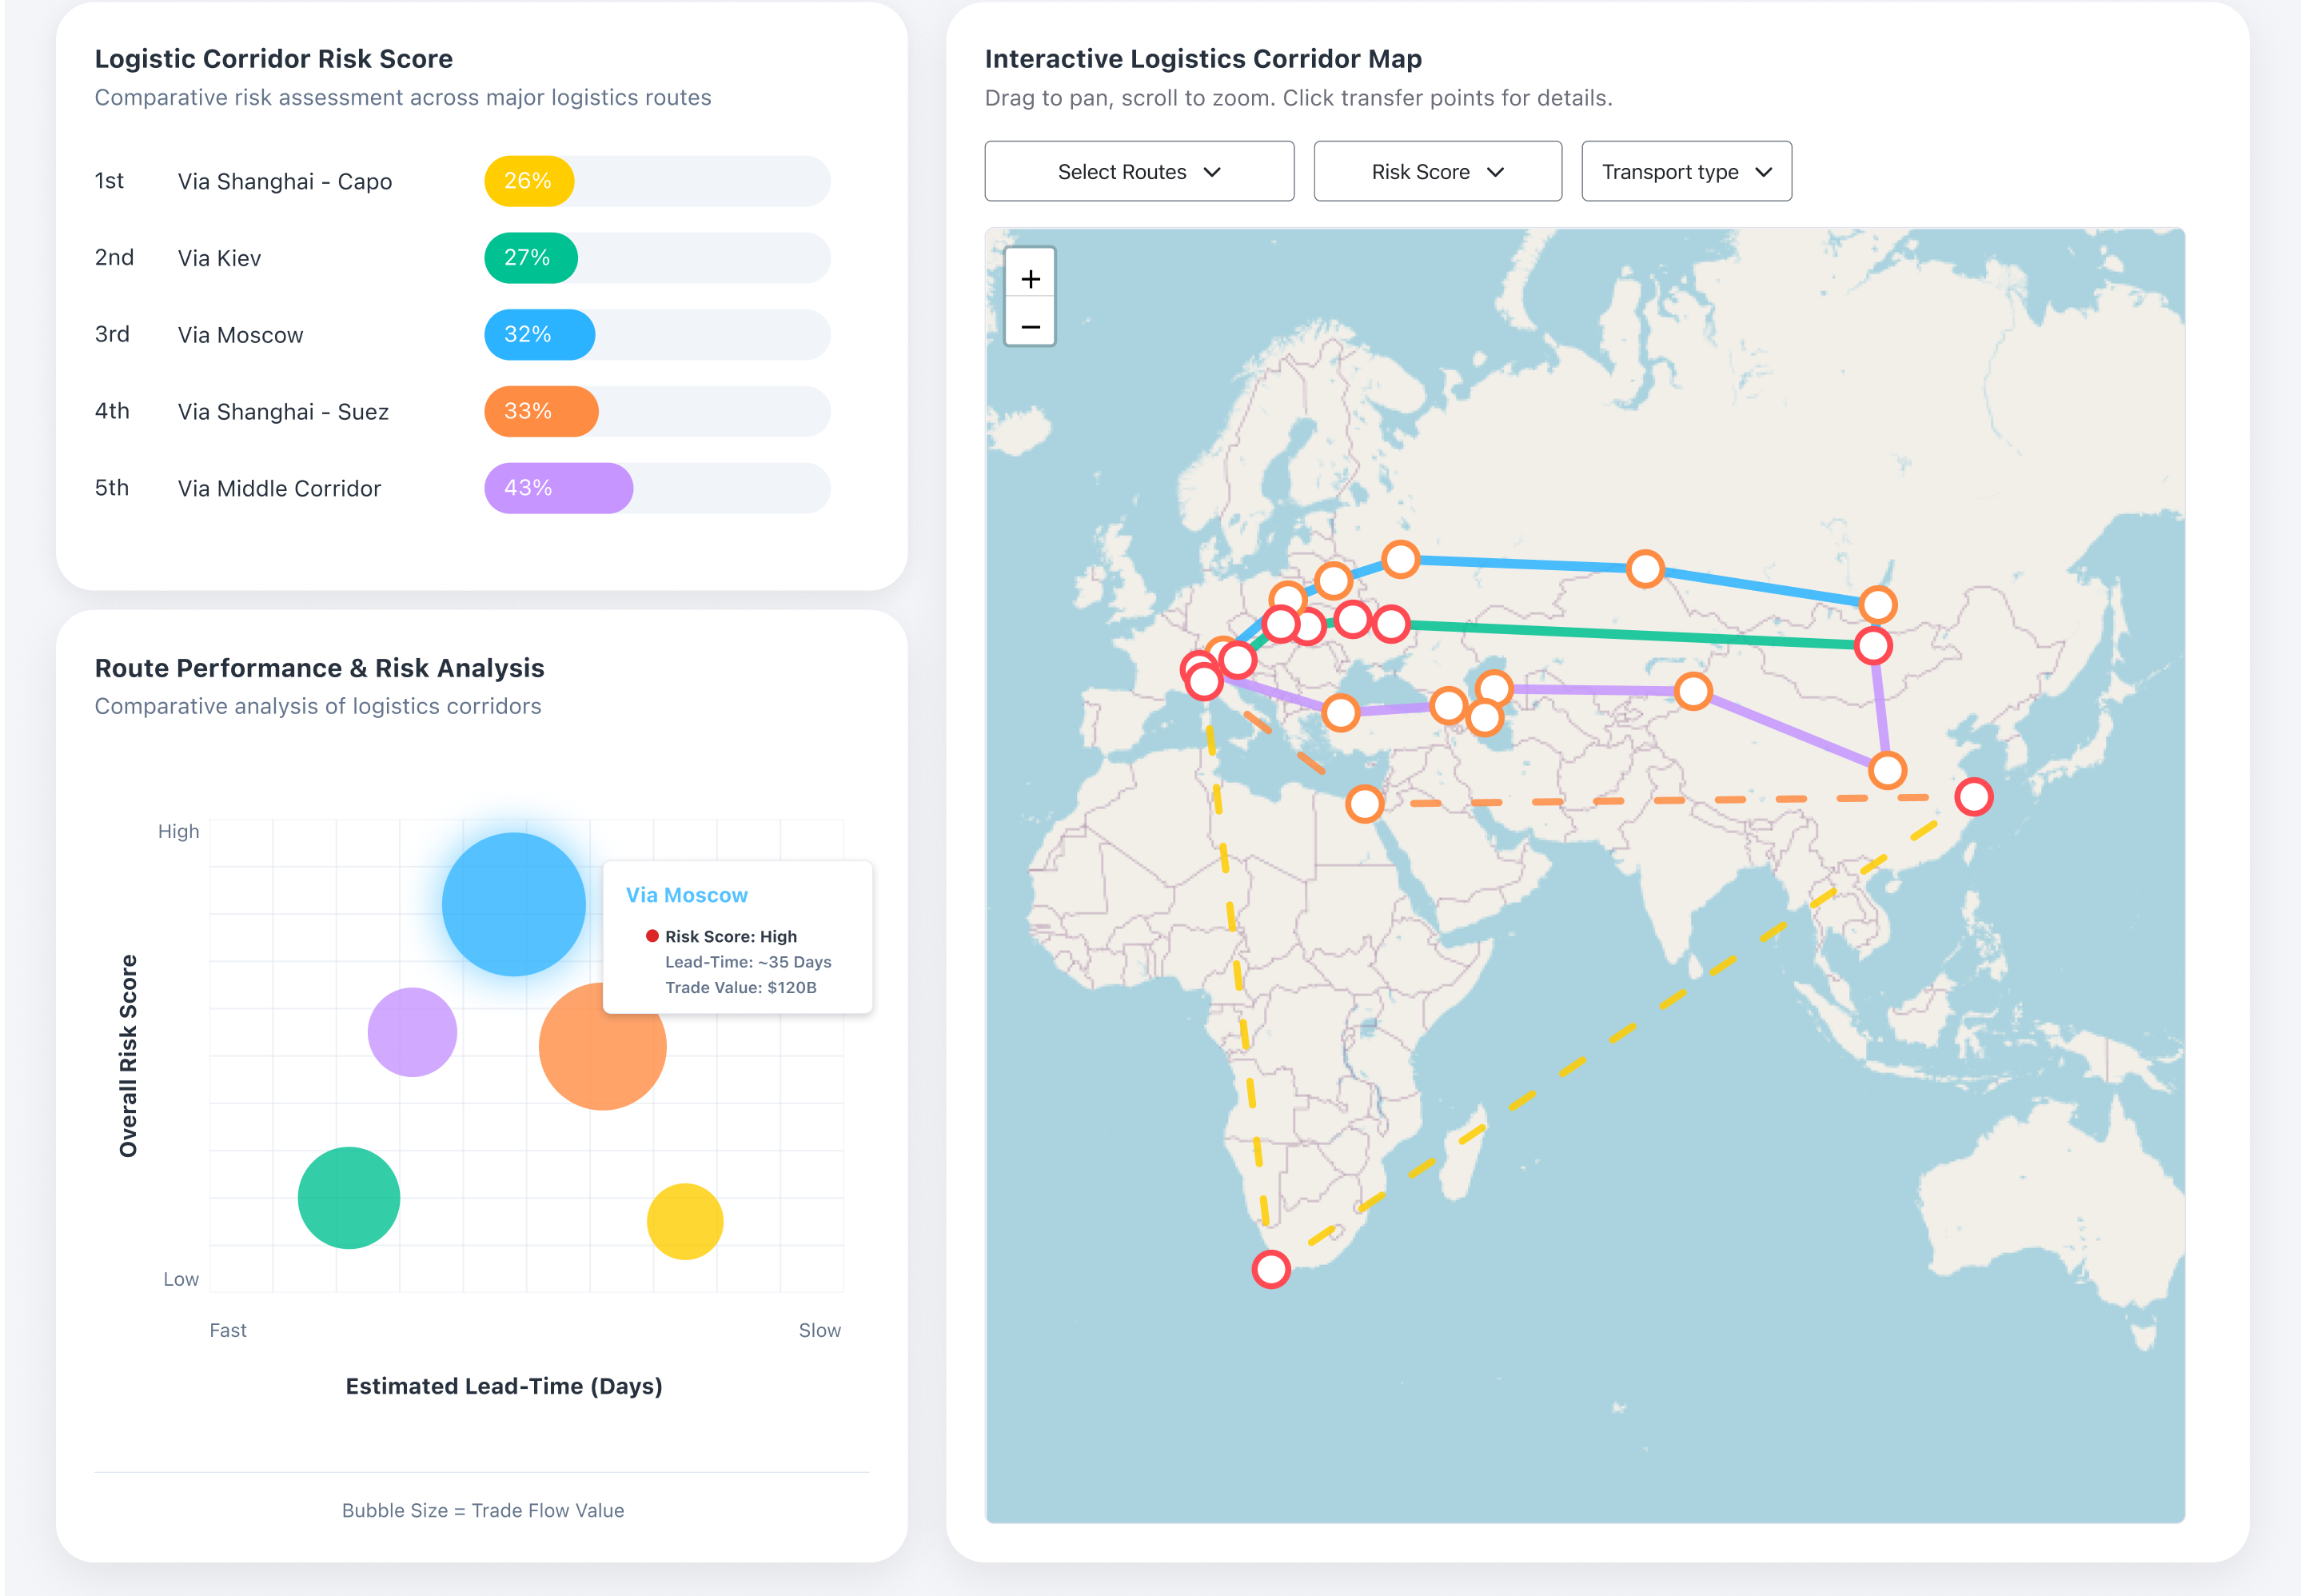Click the Cape Town transfer point marker
Viewport: 2305px width, 1596px height.
[x=1271, y=1269]
